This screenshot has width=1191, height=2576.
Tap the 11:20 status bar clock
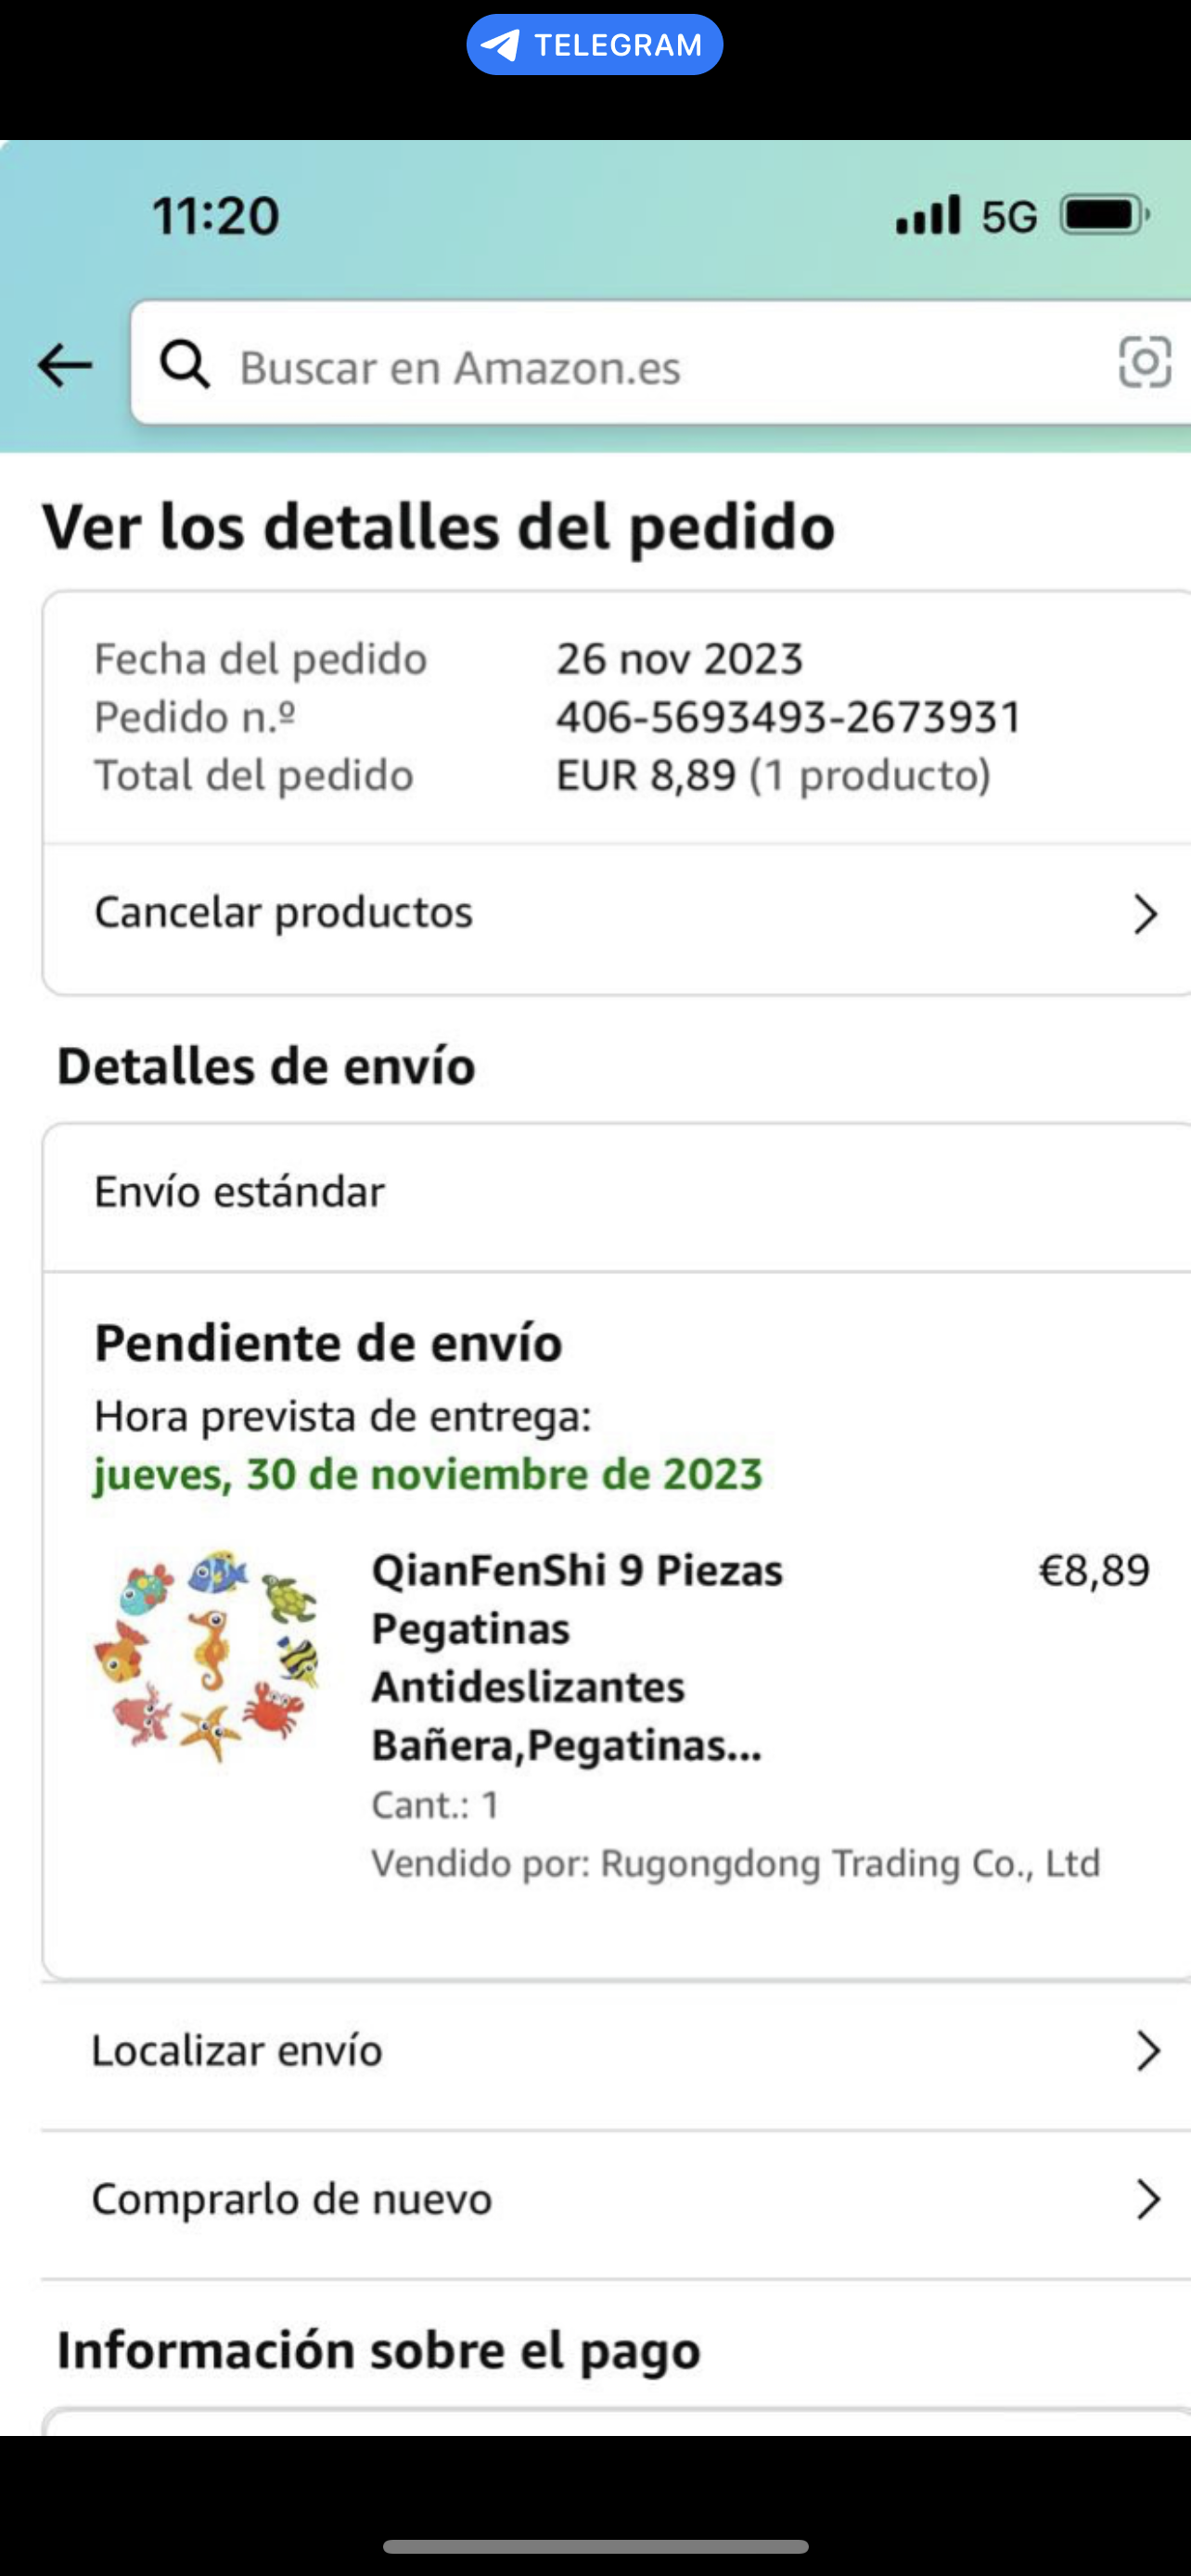pos(215,215)
